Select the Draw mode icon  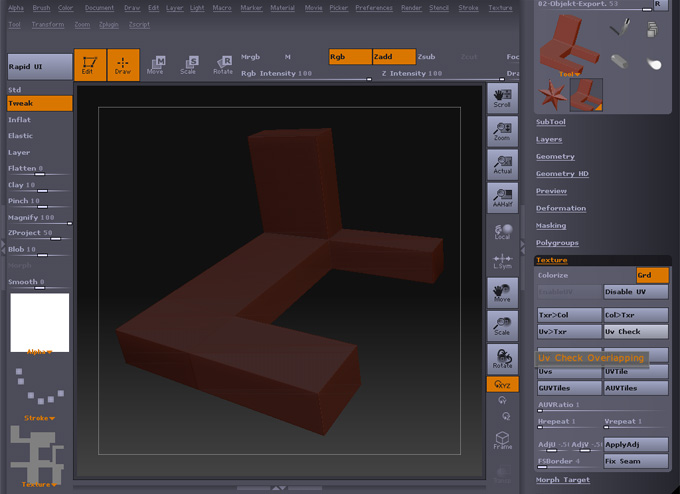[123, 64]
